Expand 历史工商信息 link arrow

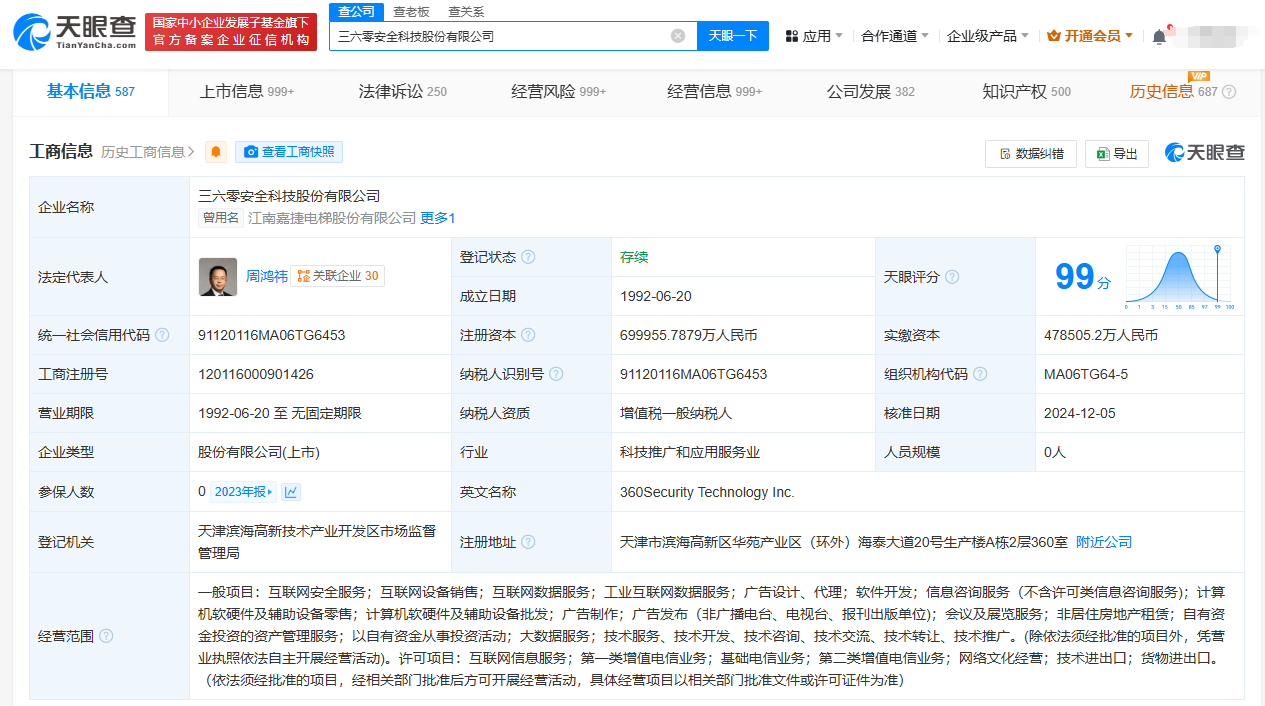click(191, 152)
